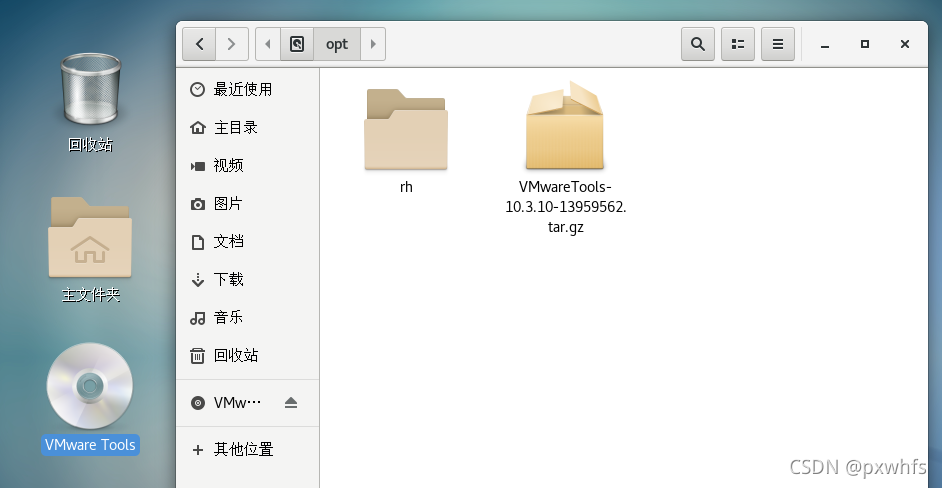Click the desktop 回收站 label
Viewport: 942px width, 488px height.
[90, 145]
